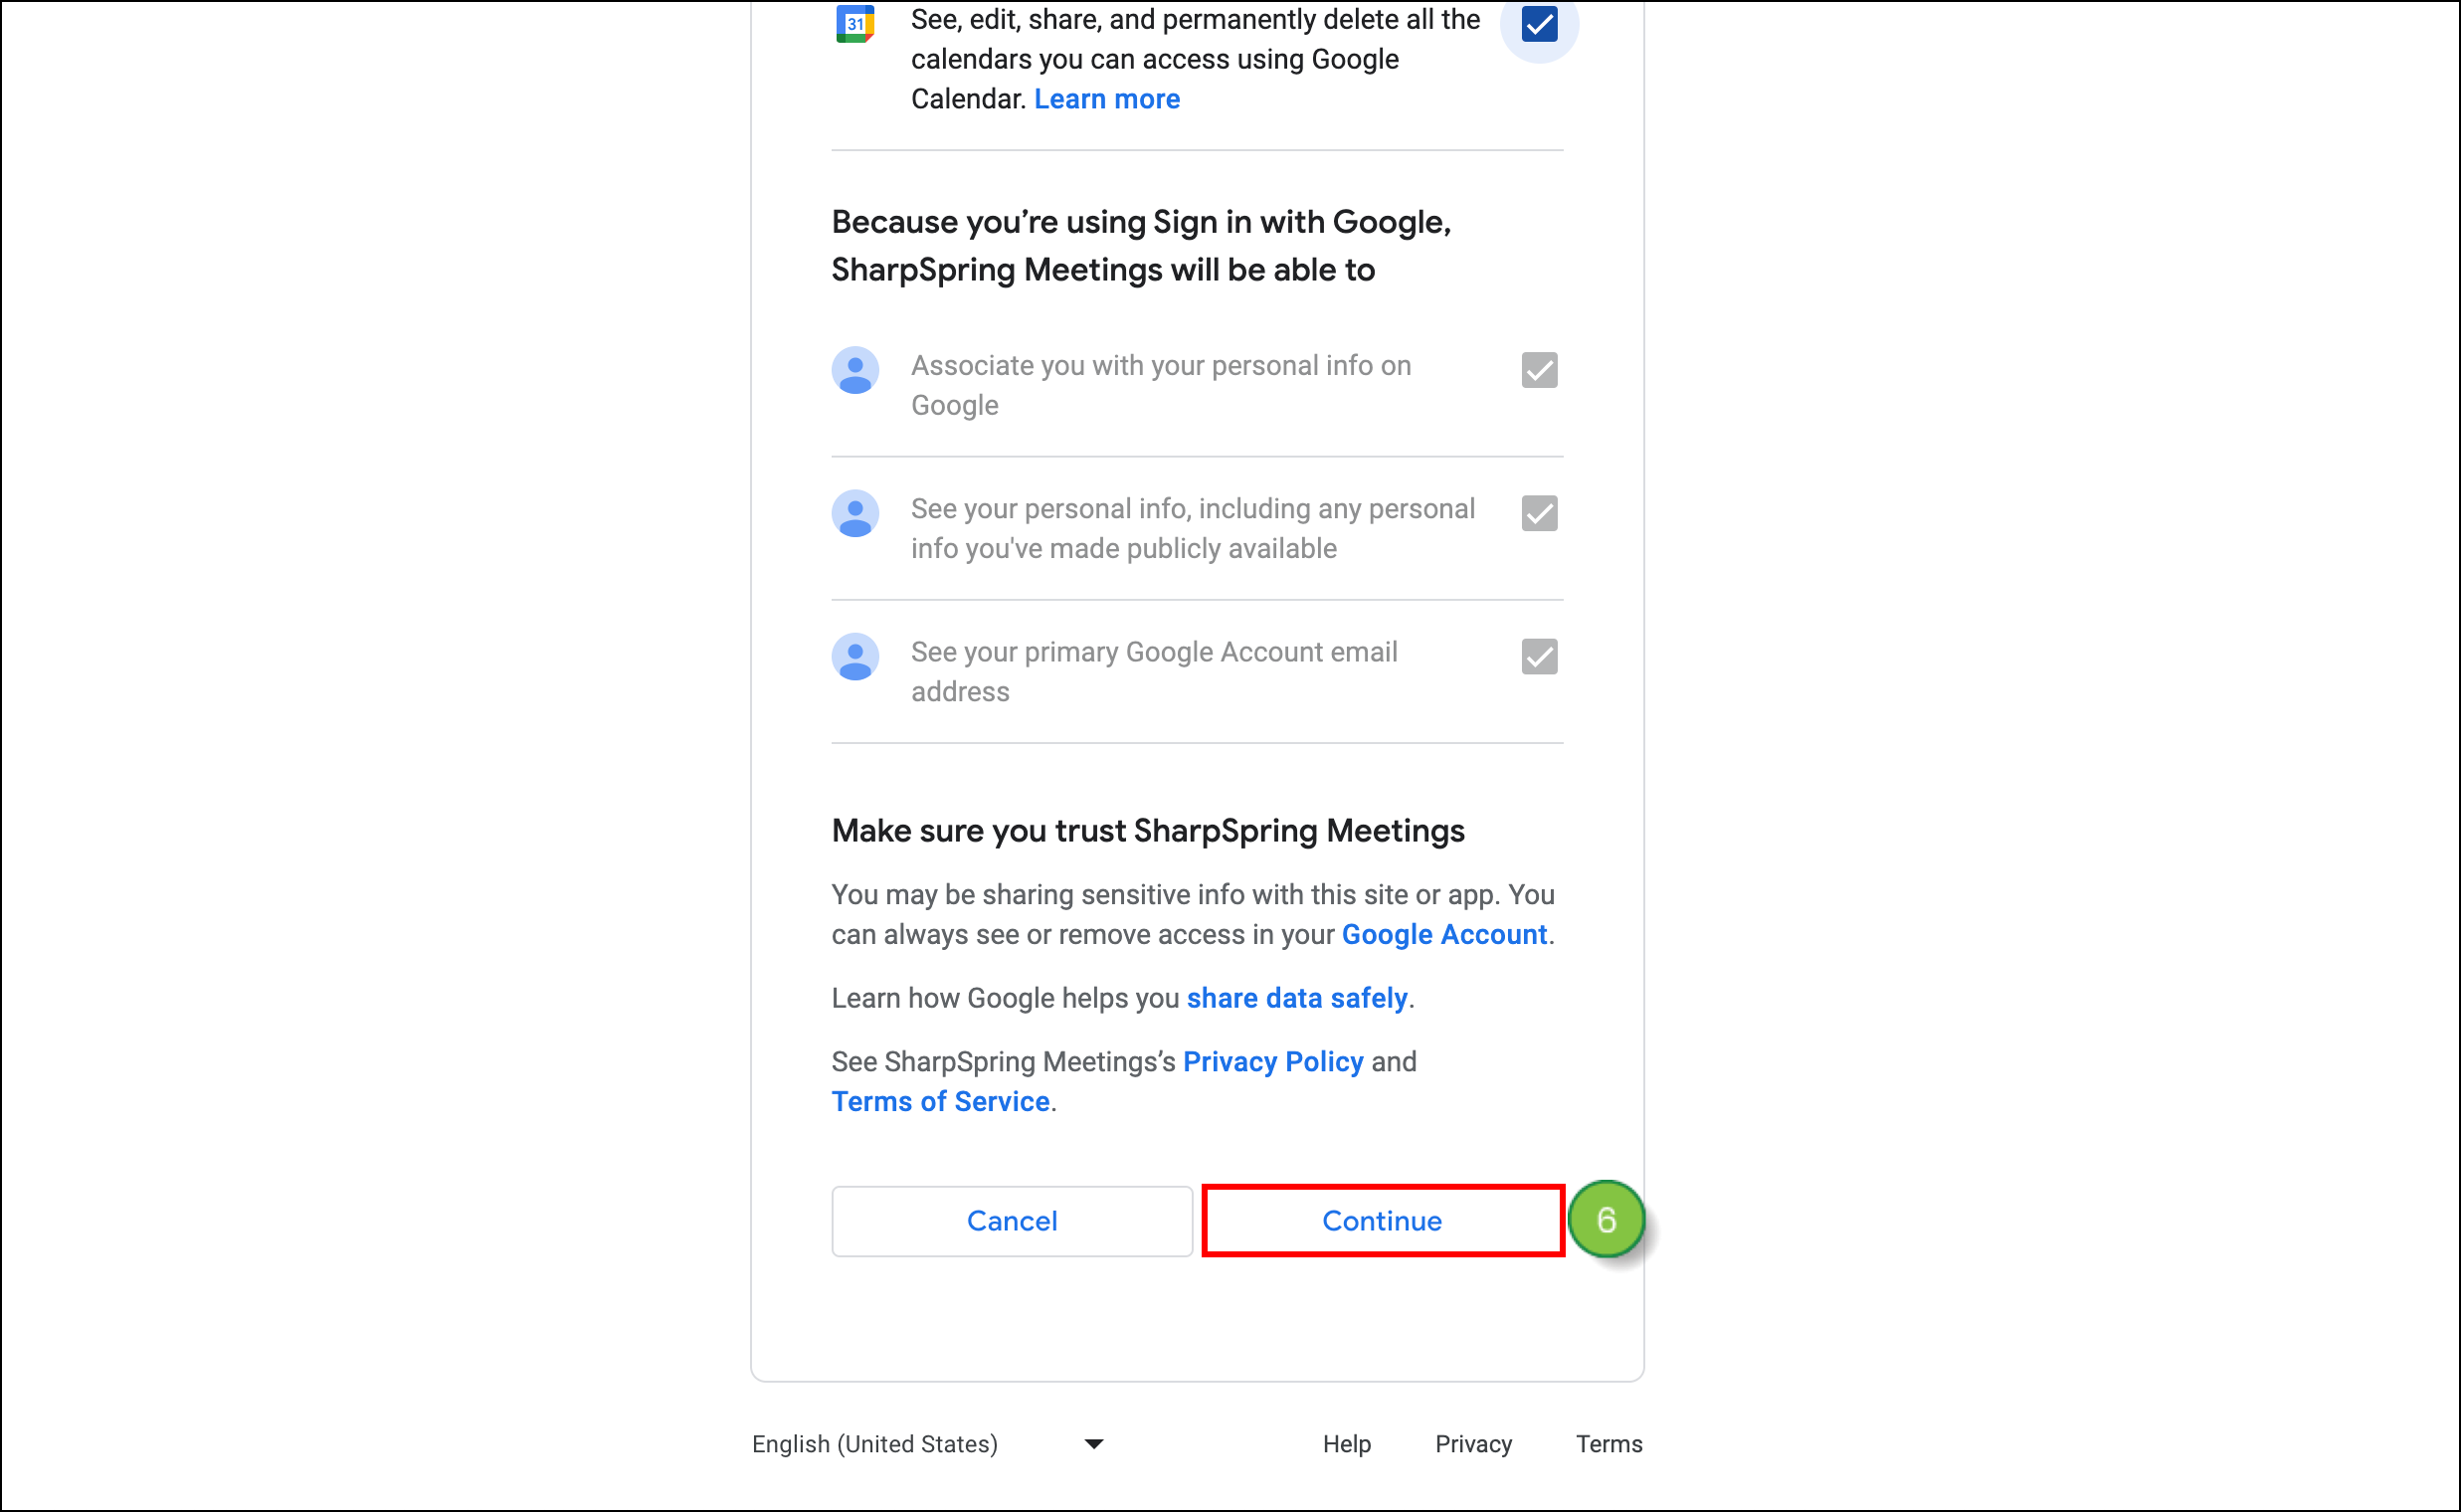Click profile icon beside 'See your personal info'

coord(855,514)
